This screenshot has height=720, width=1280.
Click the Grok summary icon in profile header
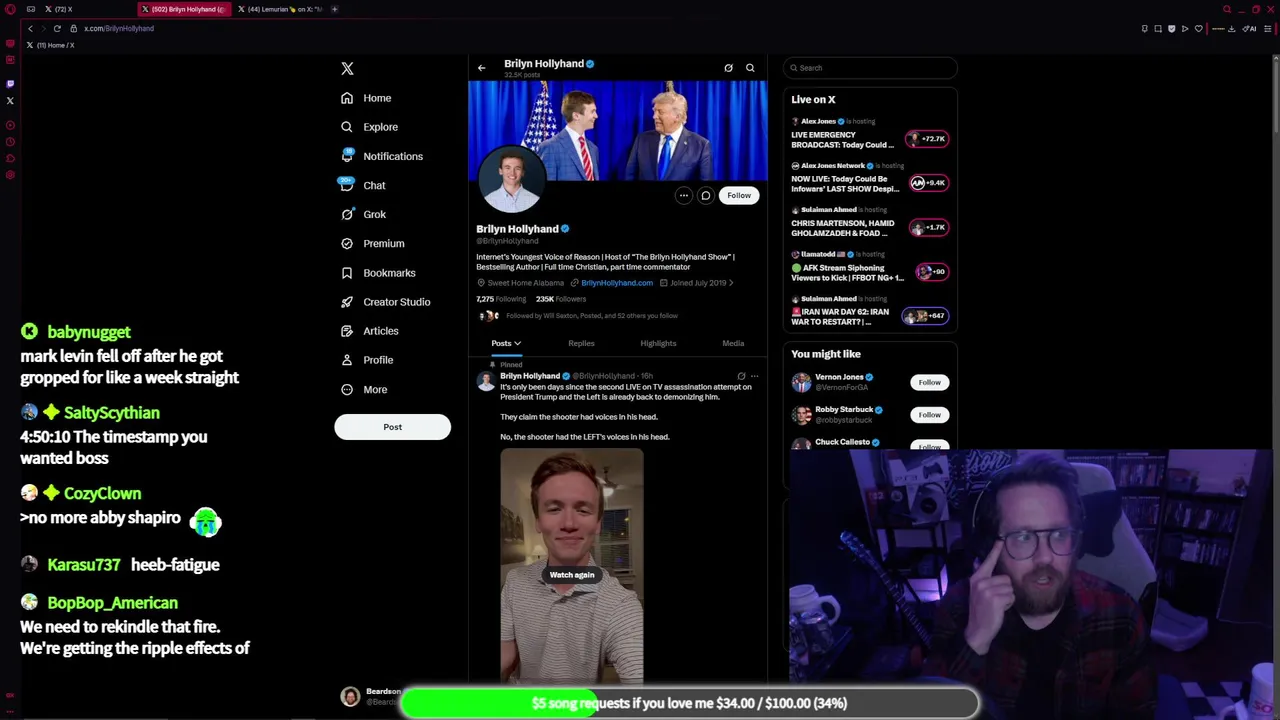(x=728, y=68)
